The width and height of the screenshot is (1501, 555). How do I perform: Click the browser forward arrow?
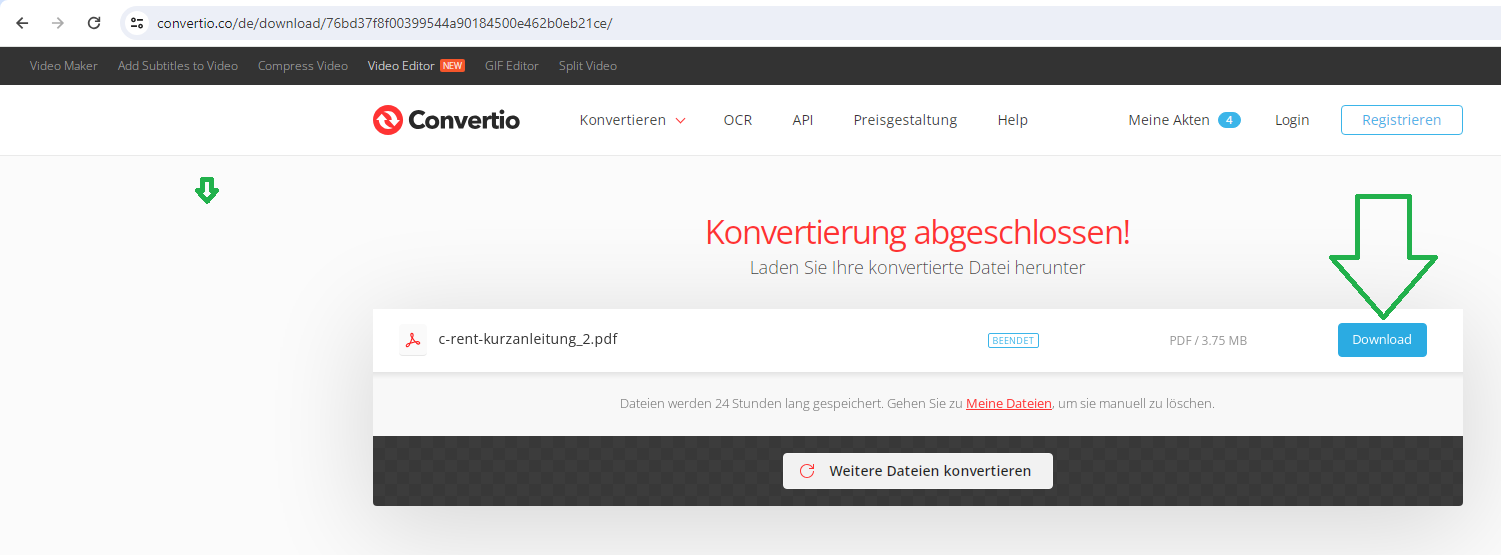[58, 23]
